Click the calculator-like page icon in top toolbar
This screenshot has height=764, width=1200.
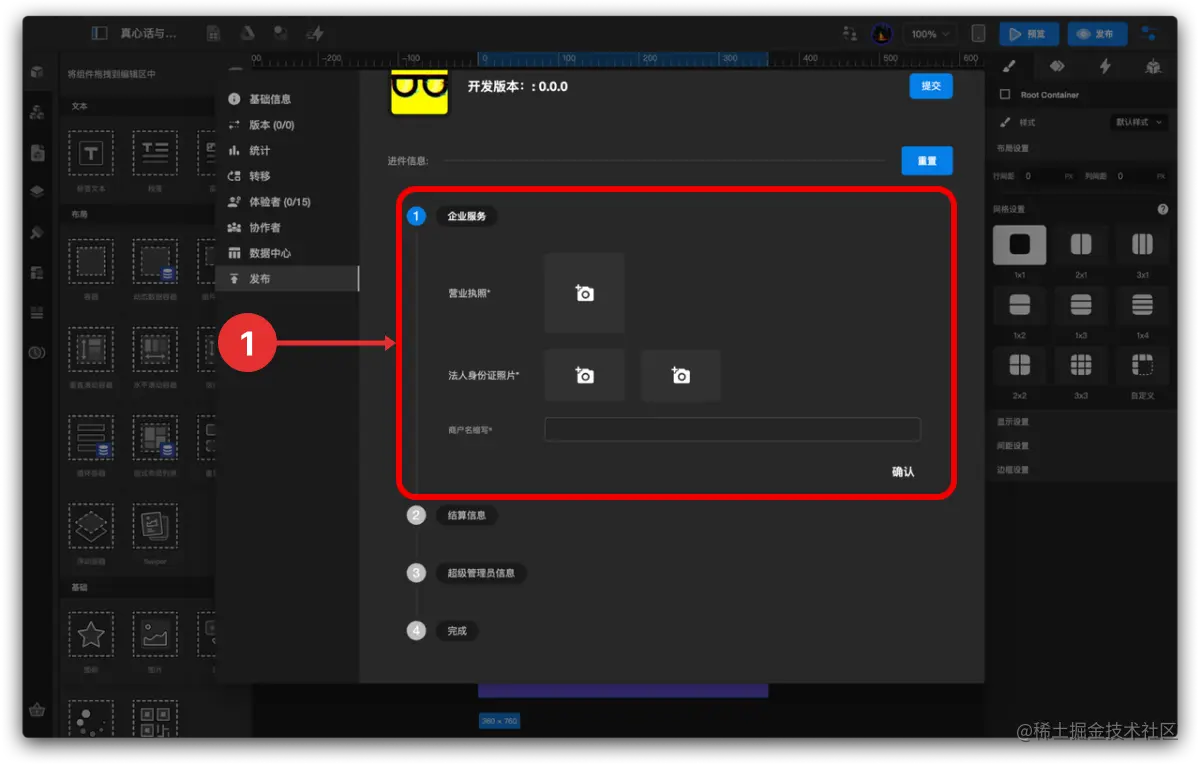[x=213, y=33]
